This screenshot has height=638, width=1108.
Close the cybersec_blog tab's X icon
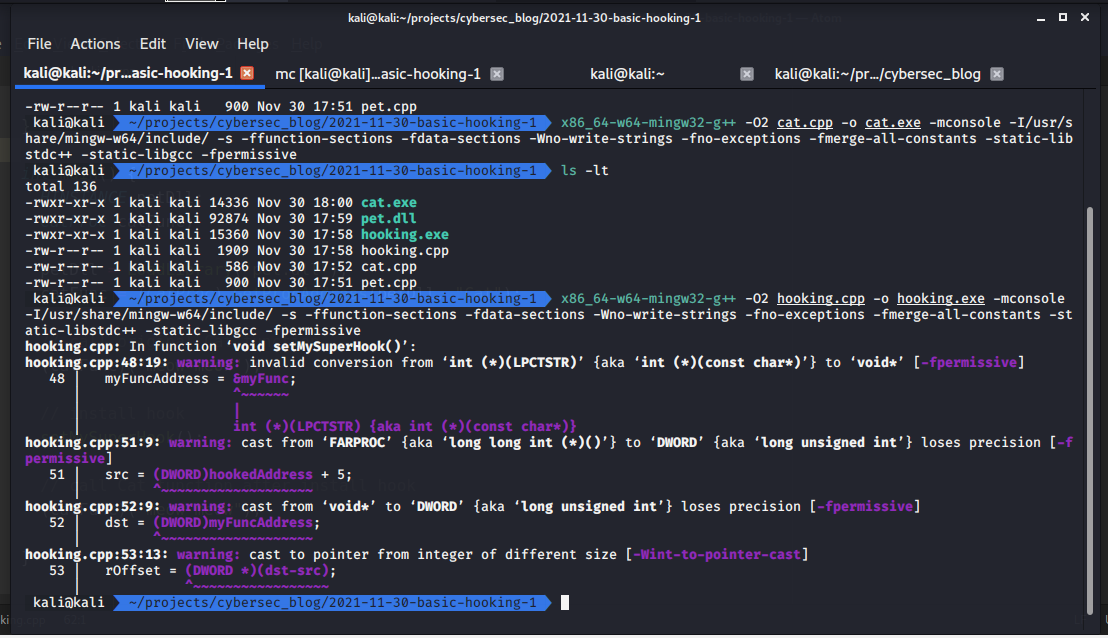(995, 73)
